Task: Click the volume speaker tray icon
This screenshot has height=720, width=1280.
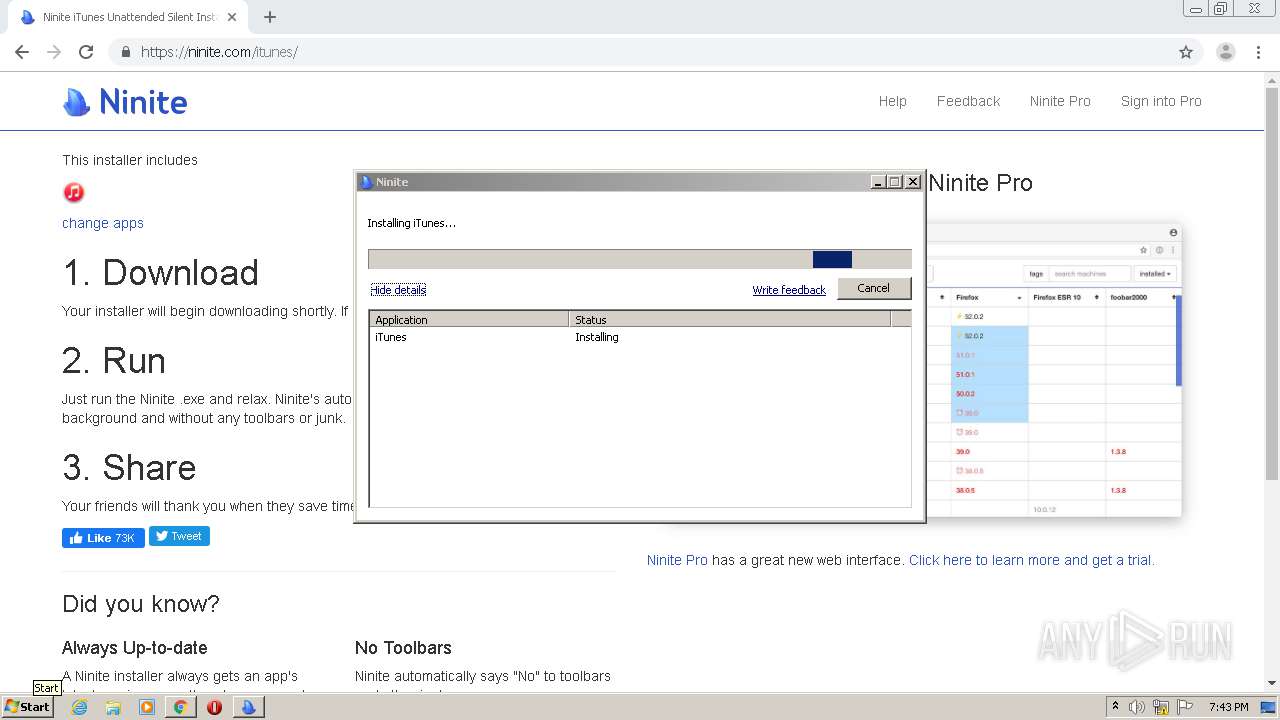Action: pos(1137,707)
